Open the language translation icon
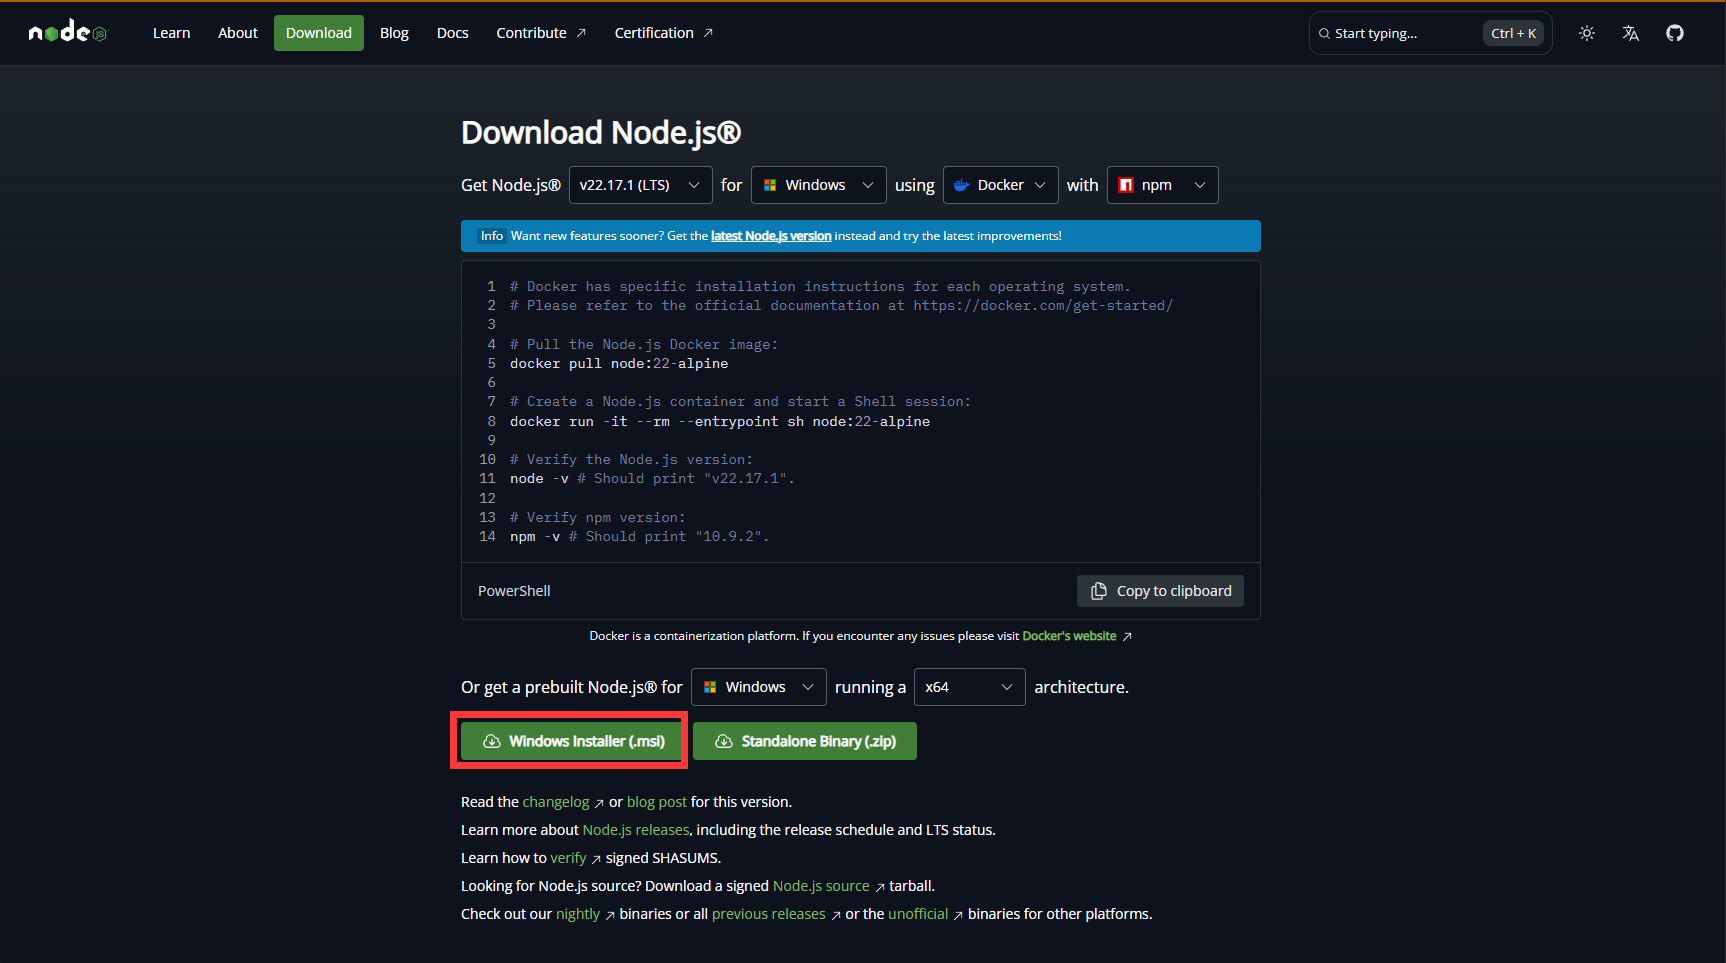Viewport: 1726px width, 963px height. click(1630, 33)
